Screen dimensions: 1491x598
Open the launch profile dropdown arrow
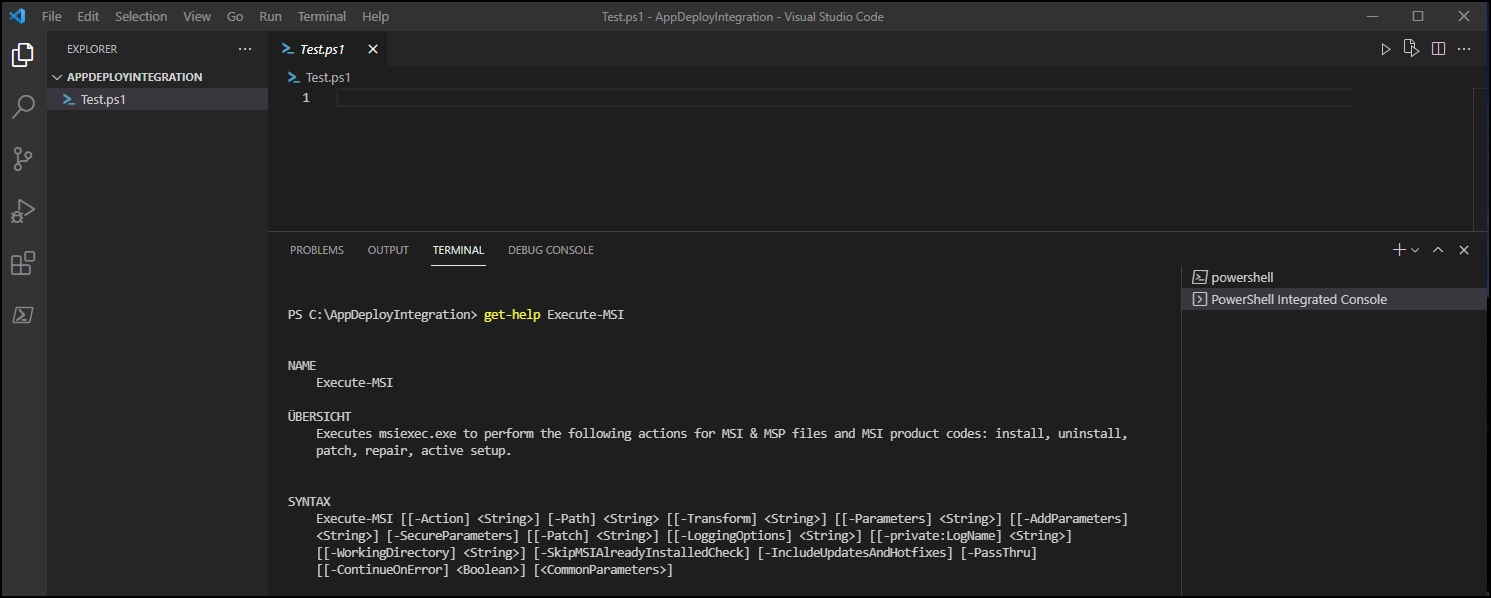pyautogui.click(x=1415, y=250)
